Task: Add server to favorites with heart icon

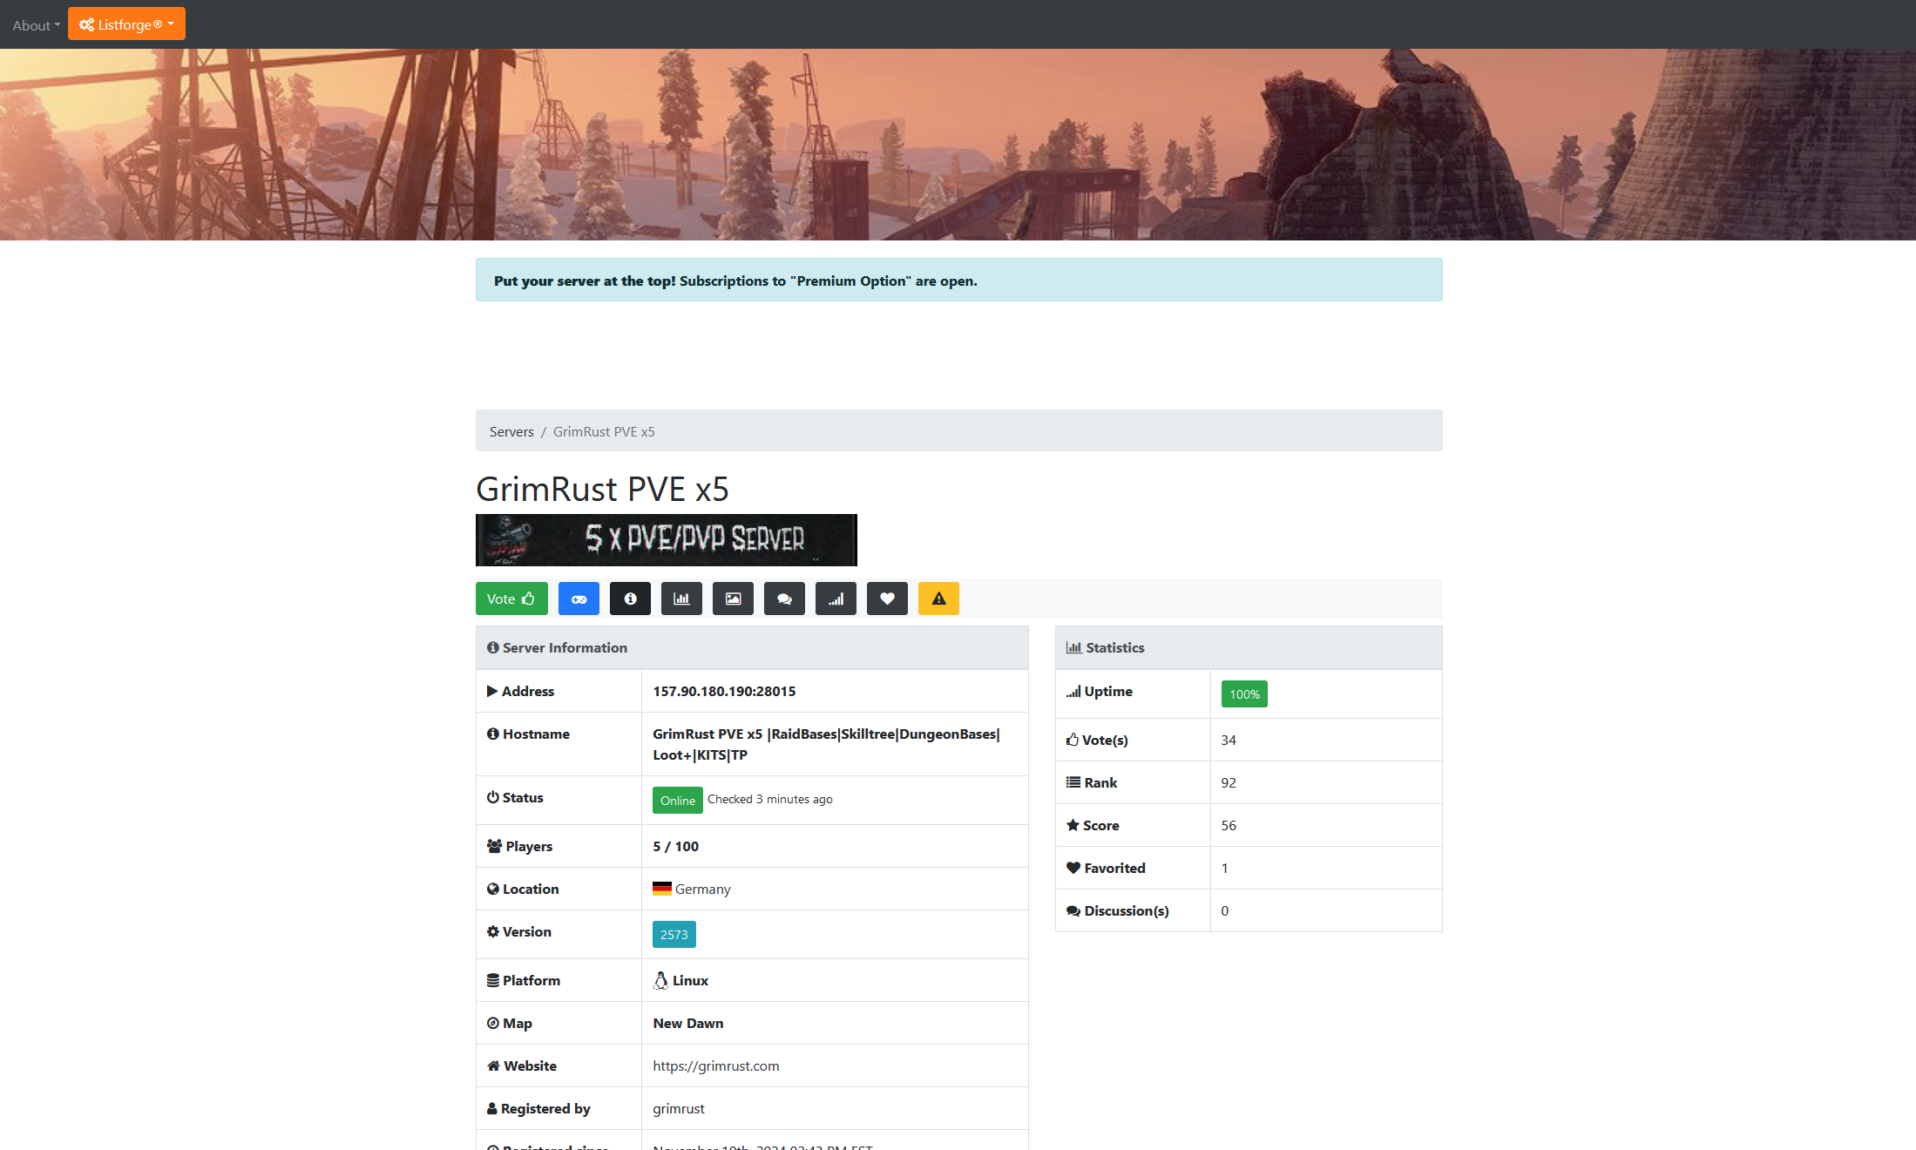Action: click(x=887, y=599)
